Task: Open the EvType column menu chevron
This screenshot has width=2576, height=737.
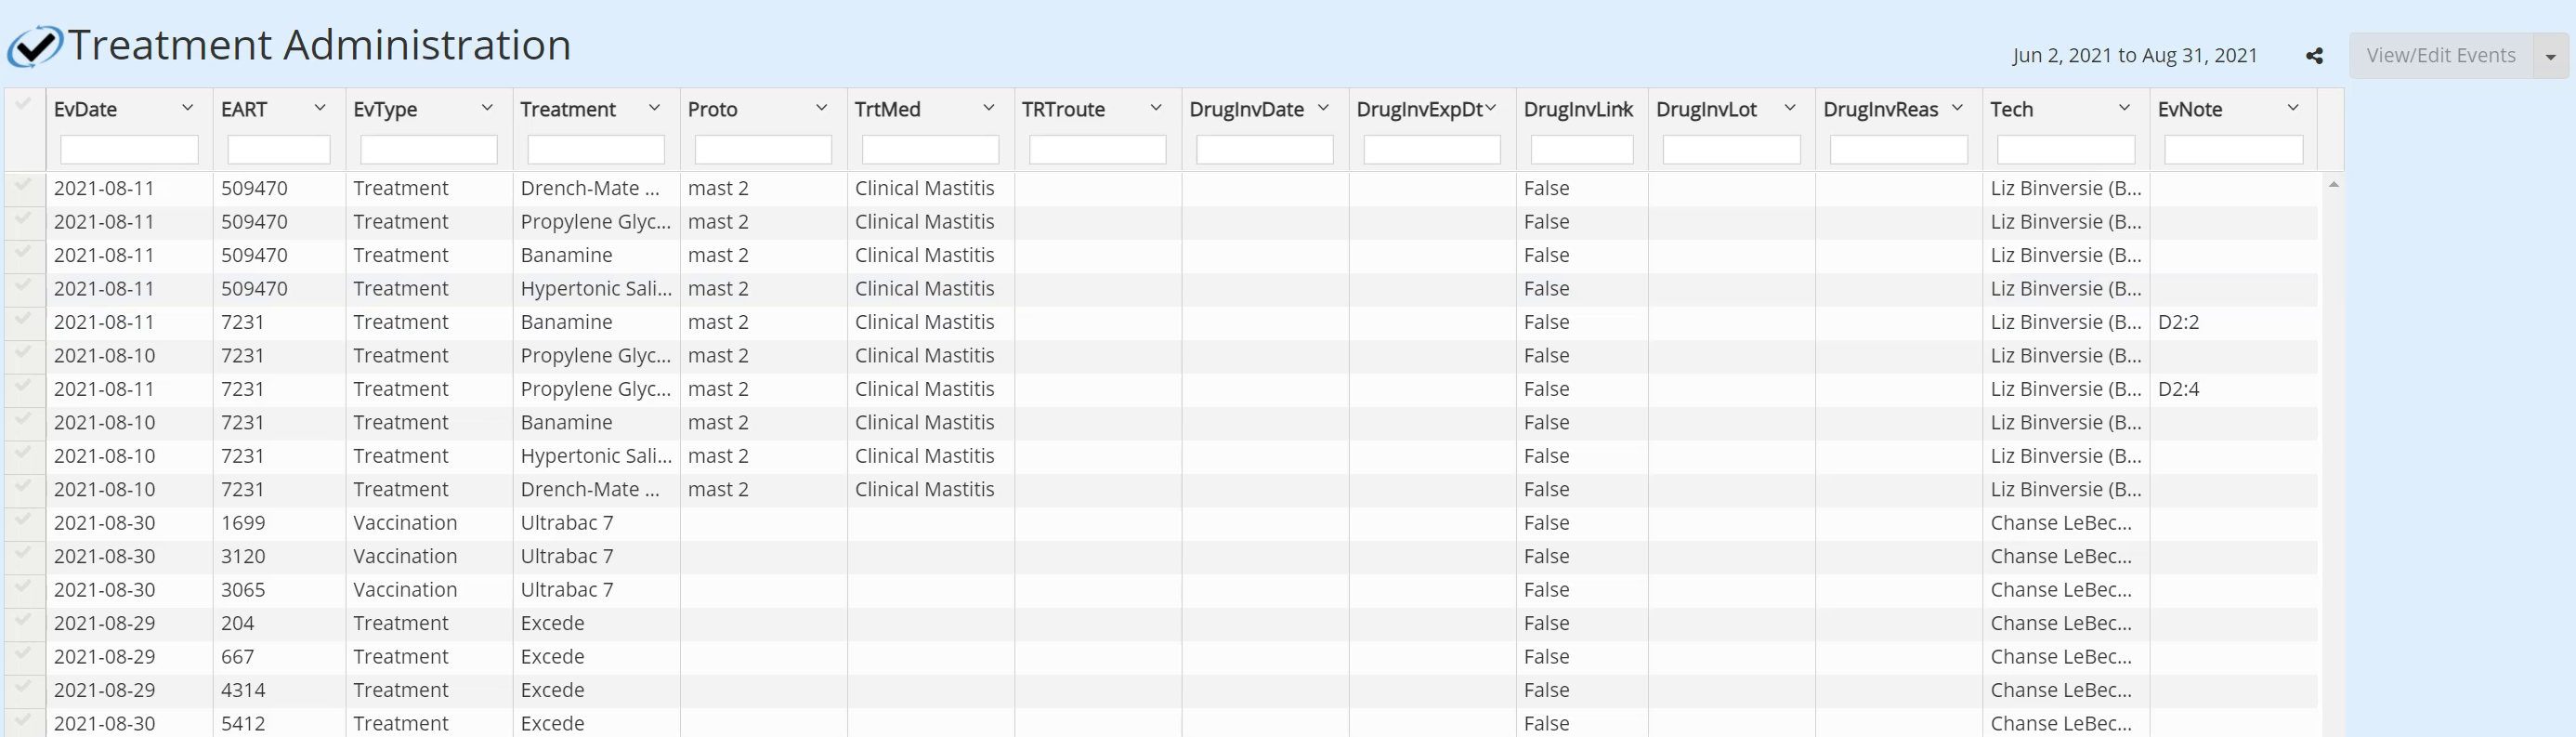Action: [x=487, y=108]
